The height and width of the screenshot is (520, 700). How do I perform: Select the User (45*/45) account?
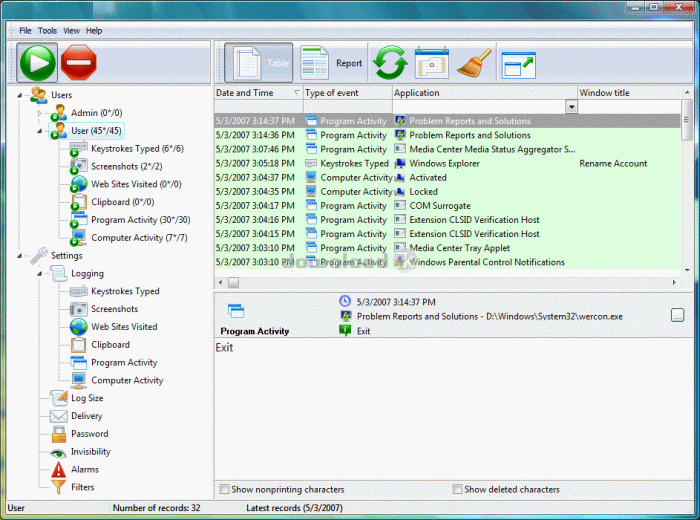point(96,131)
